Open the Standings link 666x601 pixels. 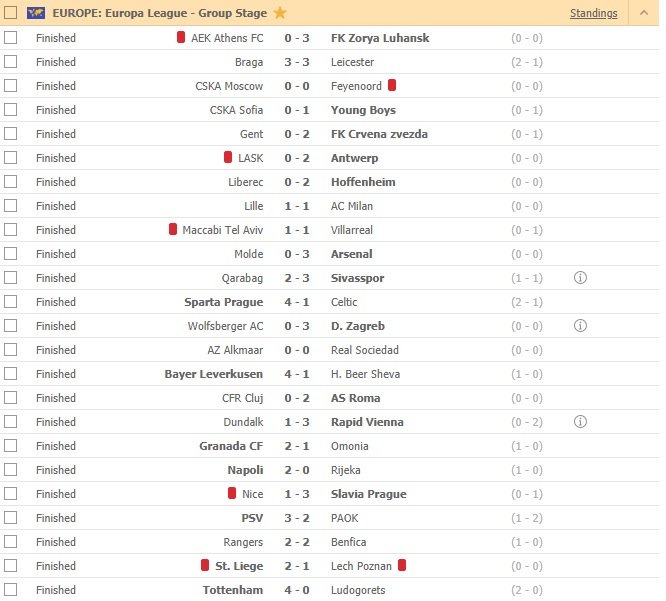(593, 13)
